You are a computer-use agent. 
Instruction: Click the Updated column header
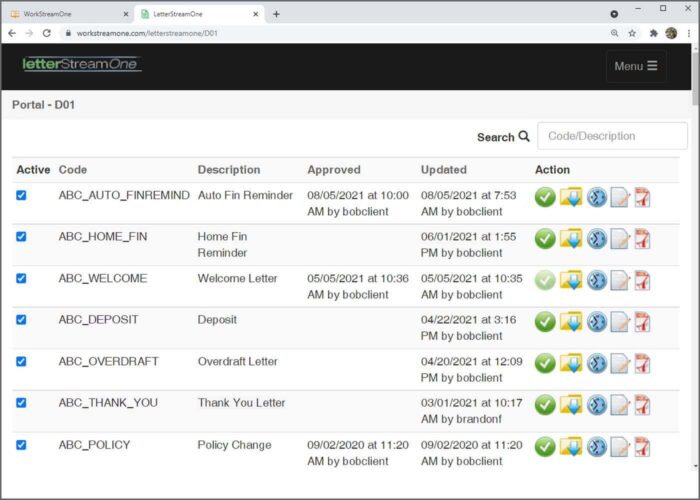tap(444, 170)
